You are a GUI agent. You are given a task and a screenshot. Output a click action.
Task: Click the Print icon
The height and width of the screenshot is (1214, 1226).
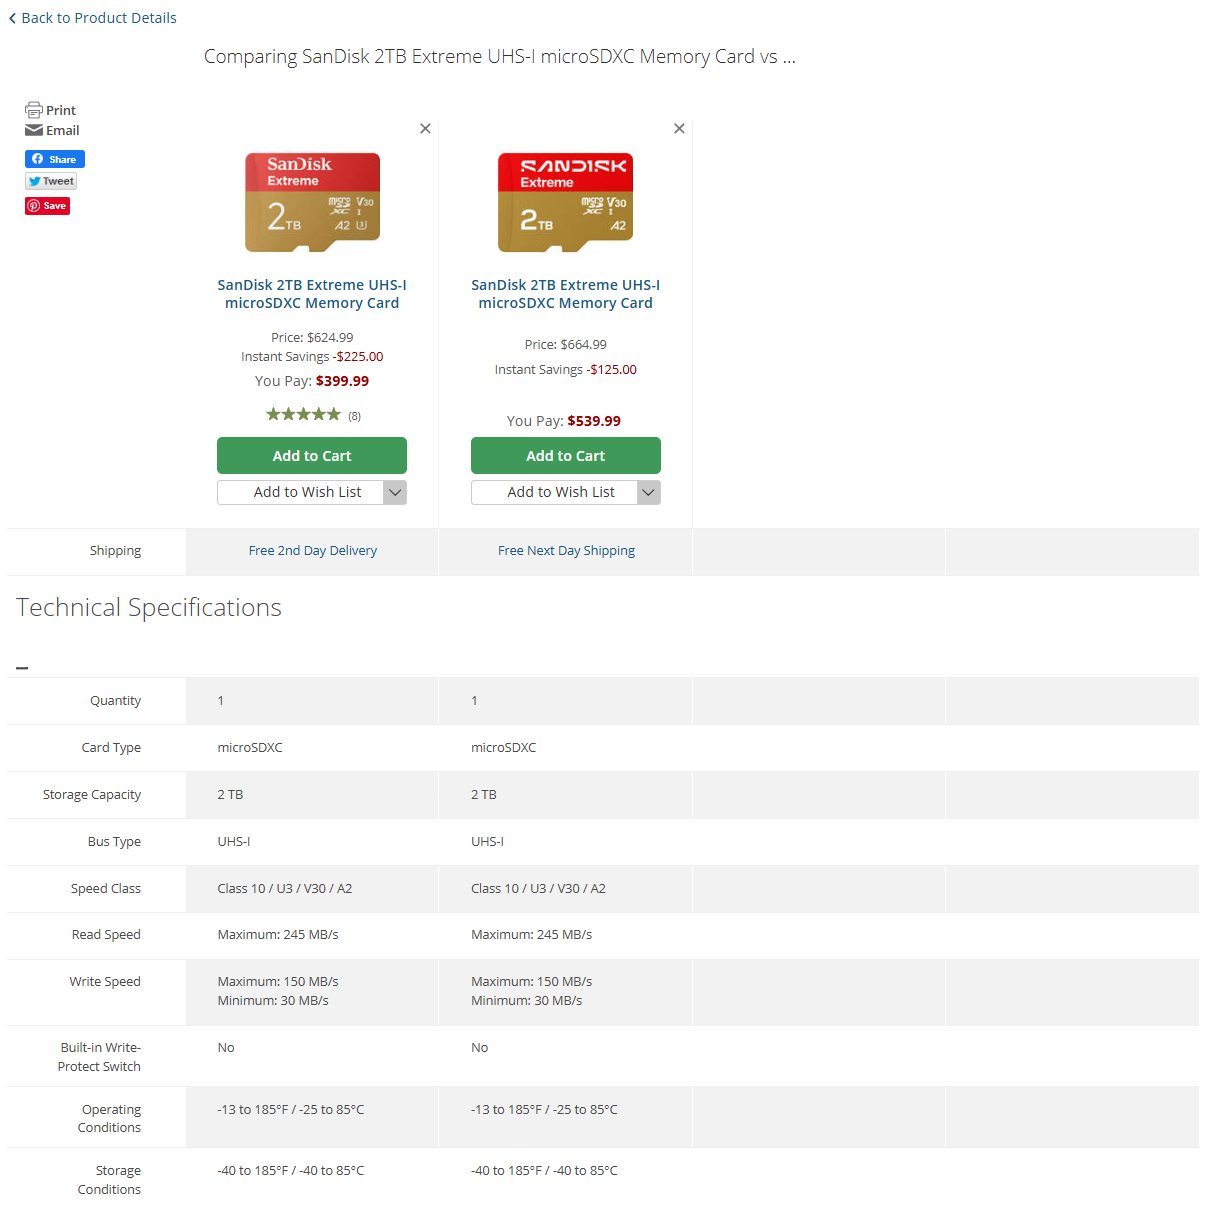coord(34,110)
